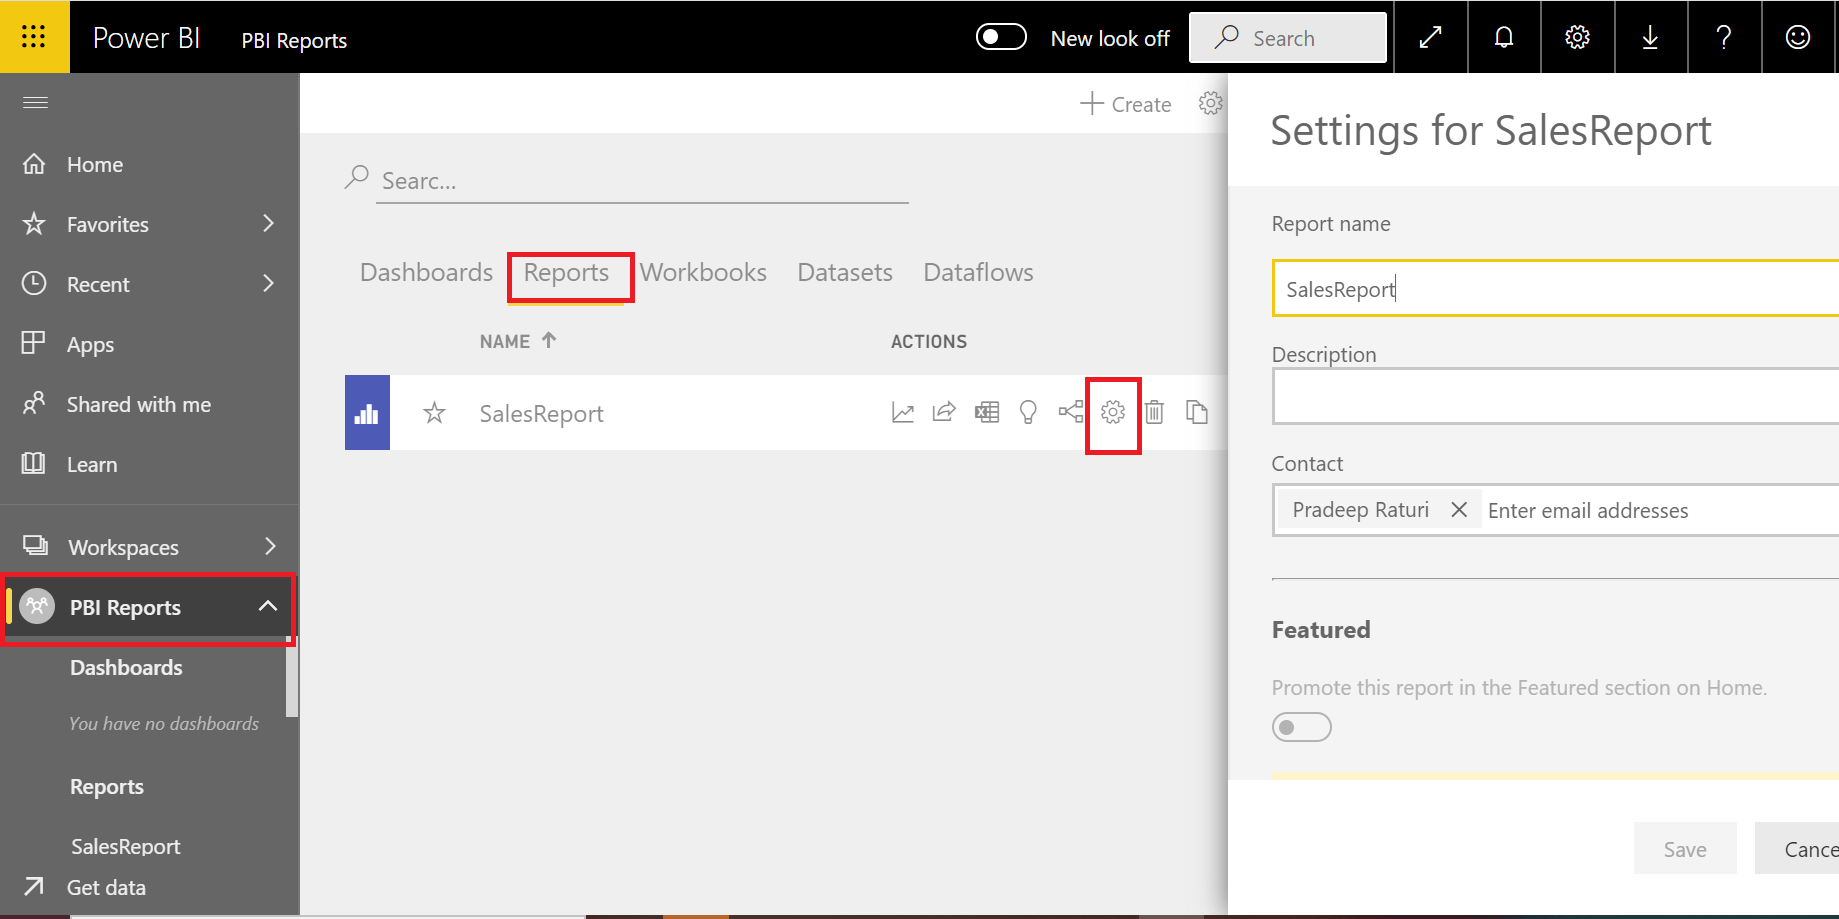Save the SalesReport settings

1684,848
